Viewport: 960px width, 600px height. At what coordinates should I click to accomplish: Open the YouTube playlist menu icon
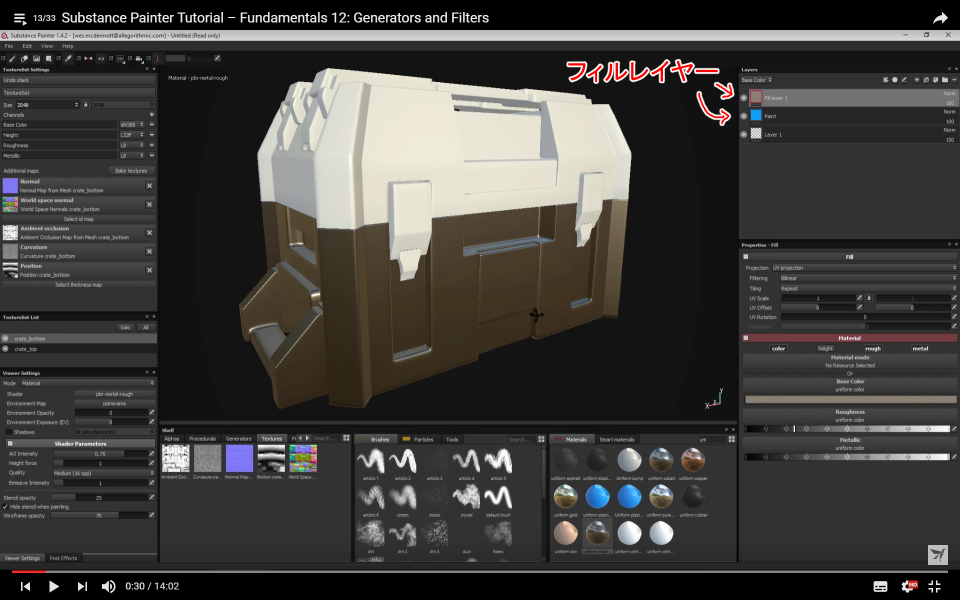tap(20, 18)
